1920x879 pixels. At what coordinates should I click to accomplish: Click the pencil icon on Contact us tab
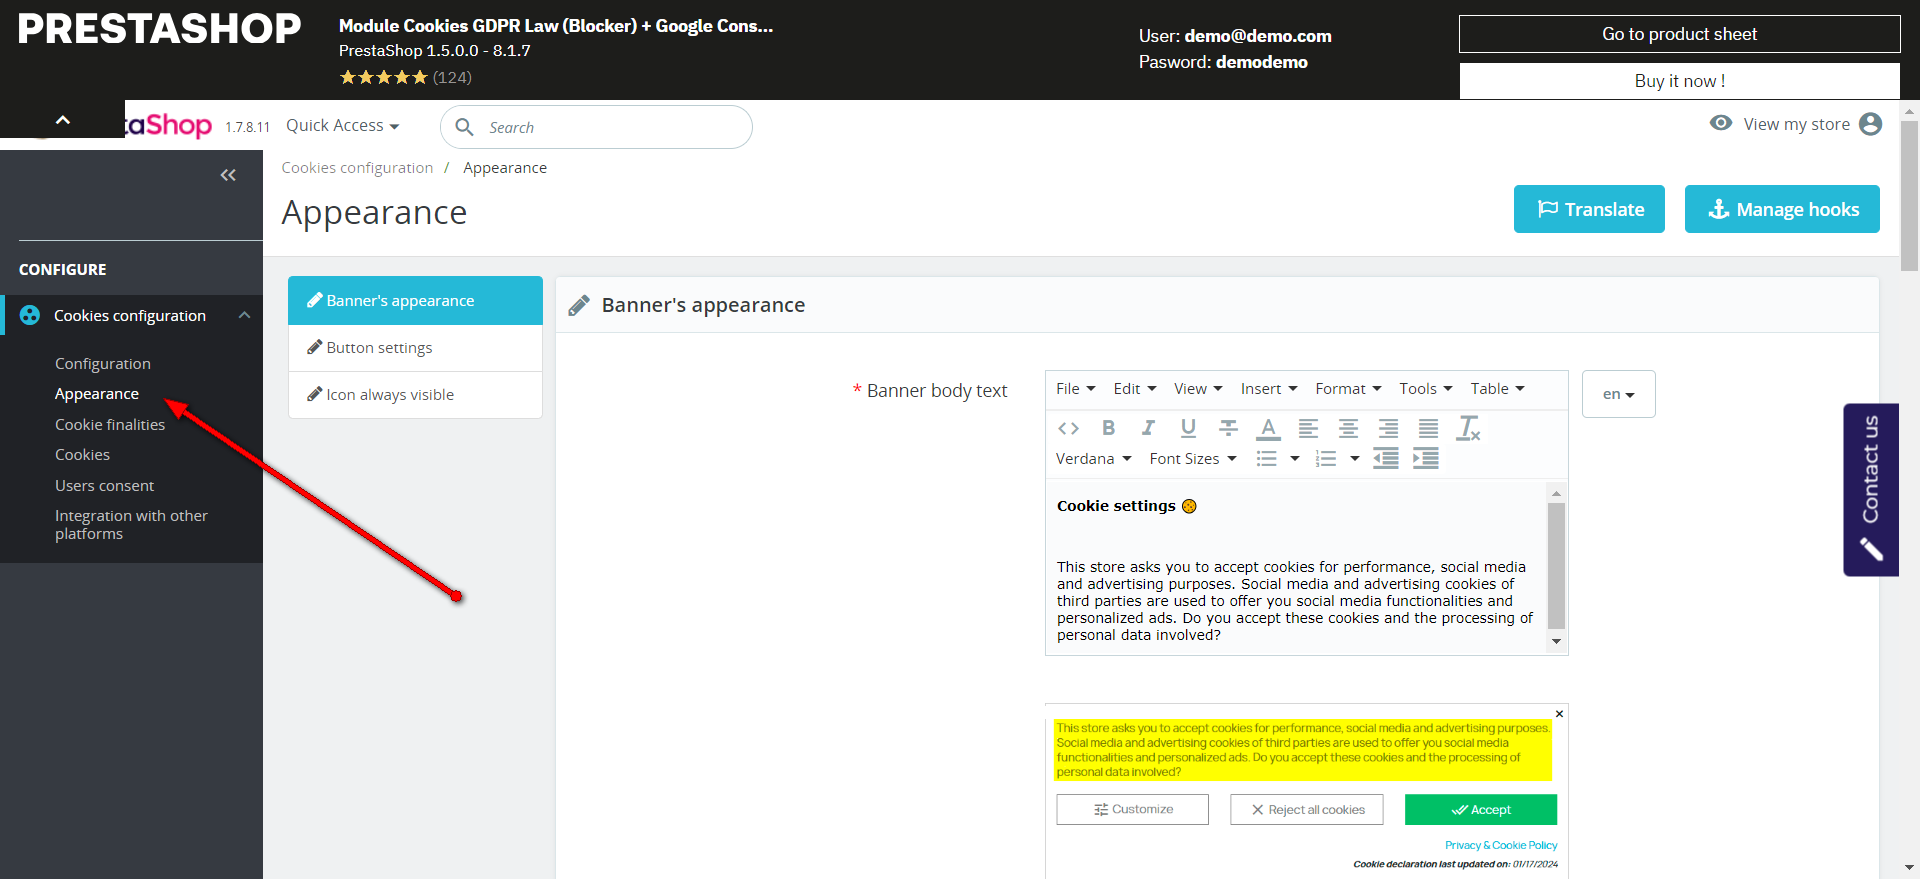[x=1871, y=549]
